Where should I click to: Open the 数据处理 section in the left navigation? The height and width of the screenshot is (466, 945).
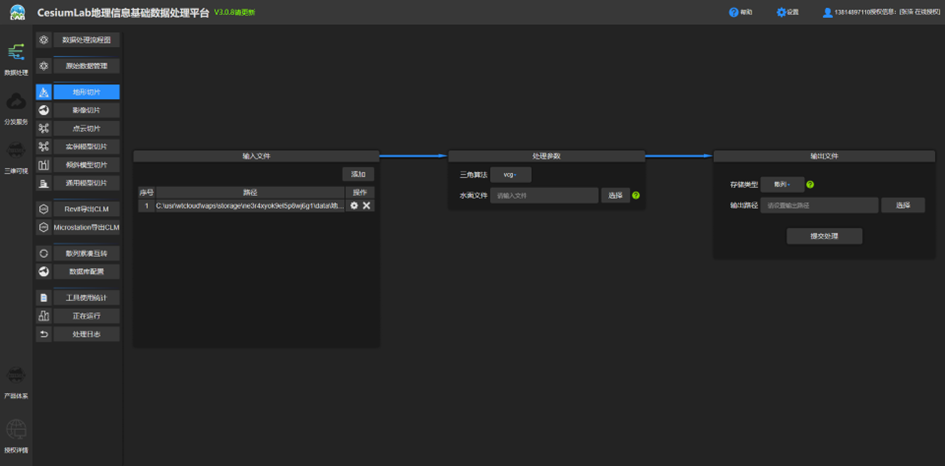point(16,59)
